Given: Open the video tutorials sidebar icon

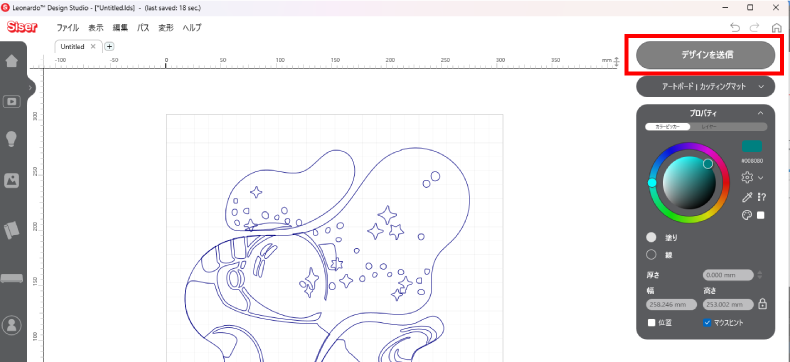Looking at the screenshot, I should [x=11, y=102].
